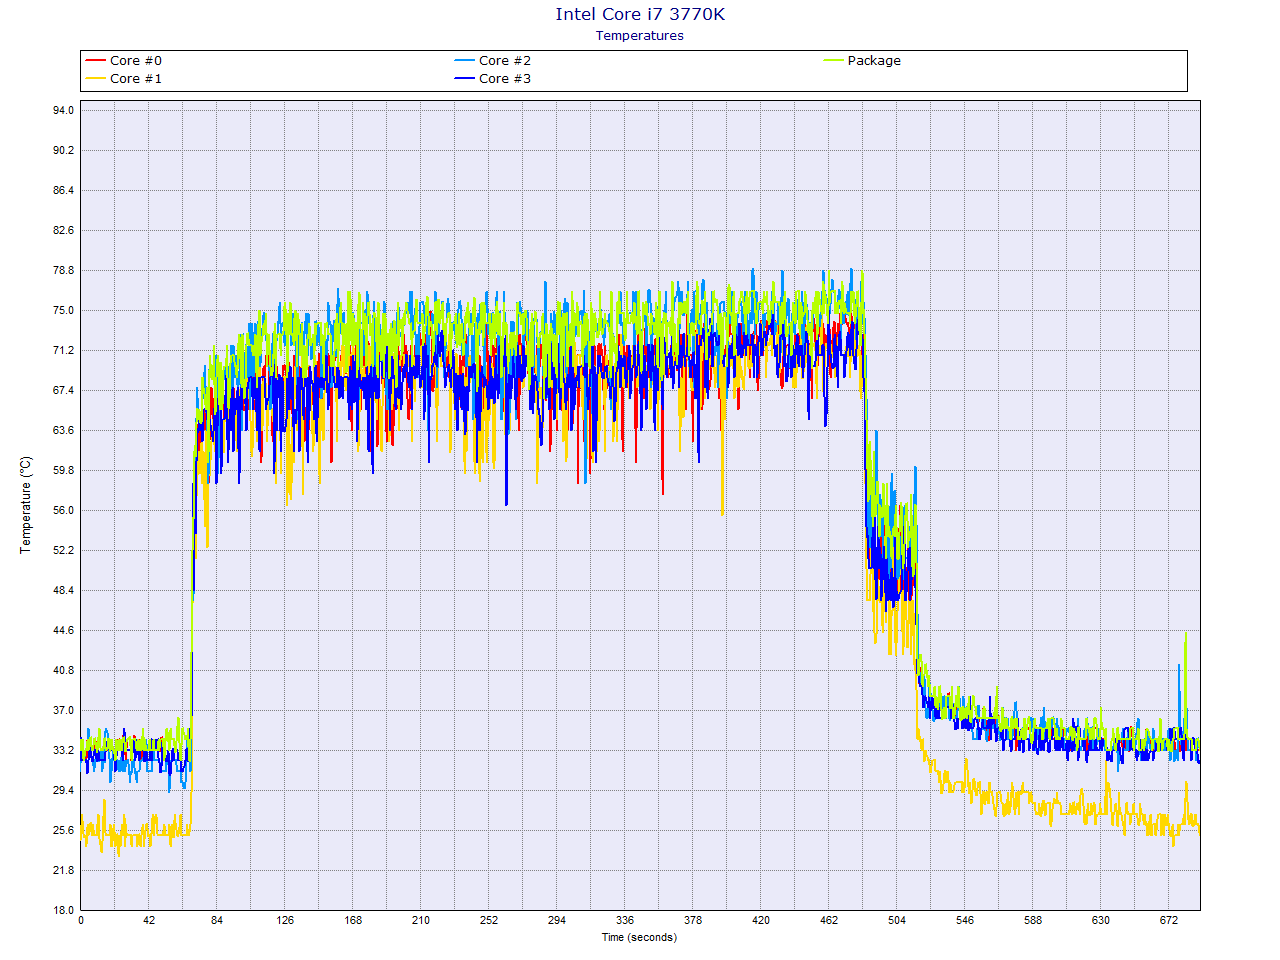This screenshot has height=960, width=1280.
Task: Click the dark blue Core #3 legend line
Action: 465,79
